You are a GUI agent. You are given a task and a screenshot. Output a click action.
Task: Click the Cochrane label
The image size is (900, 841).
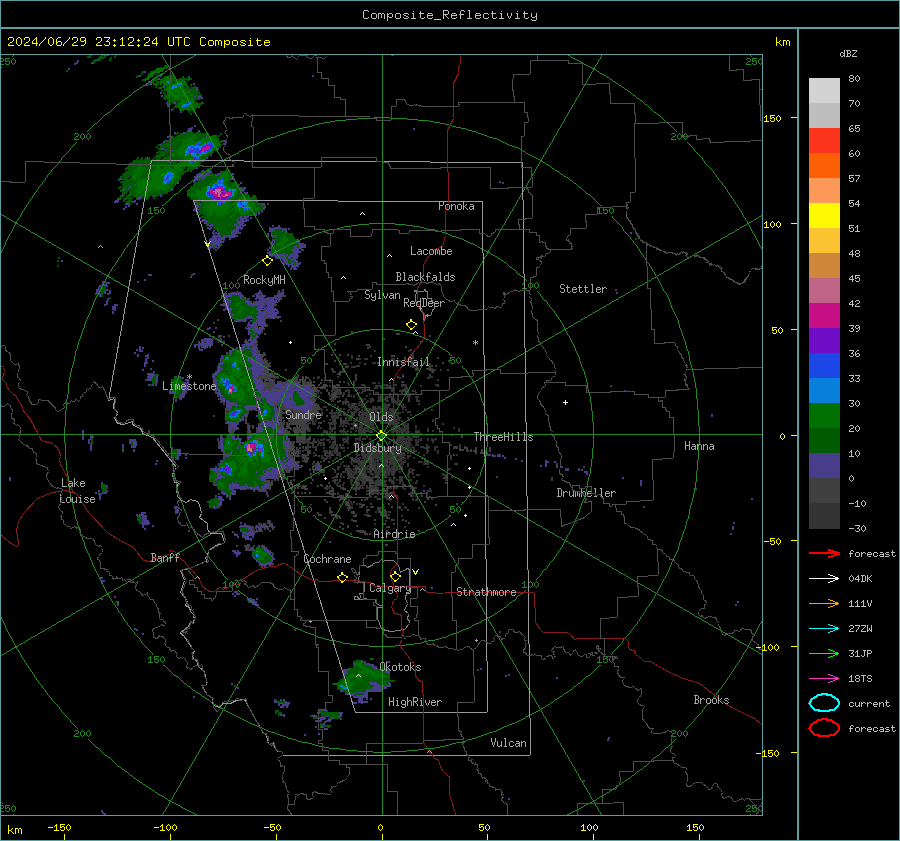point(327,559)
